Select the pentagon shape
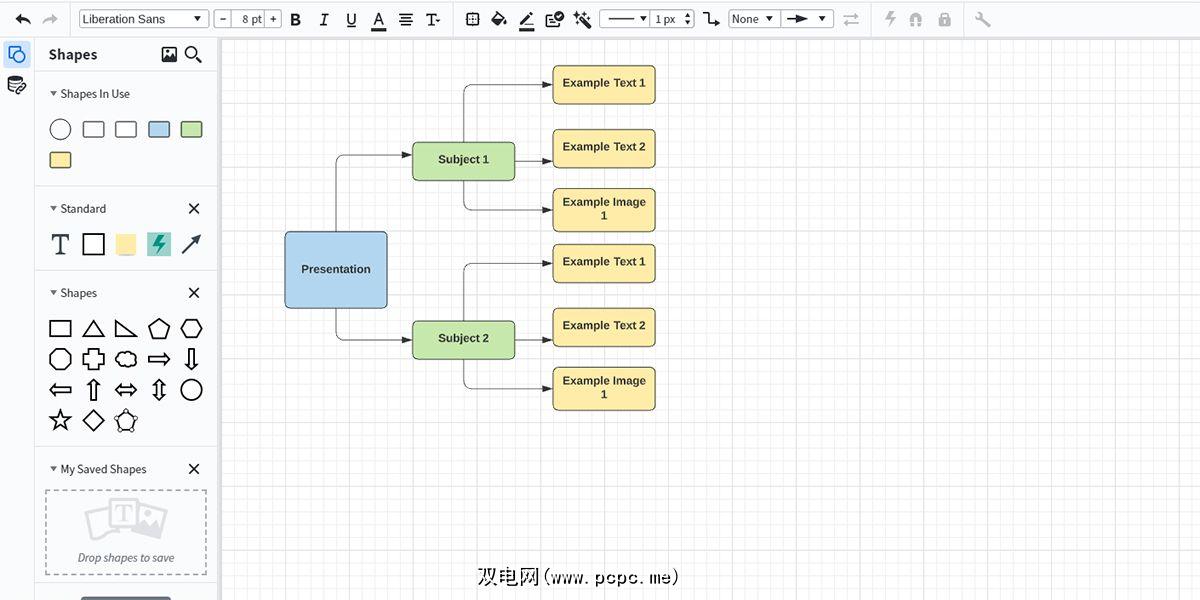Viewport: 1200px width, 600px height. [159, 328]
